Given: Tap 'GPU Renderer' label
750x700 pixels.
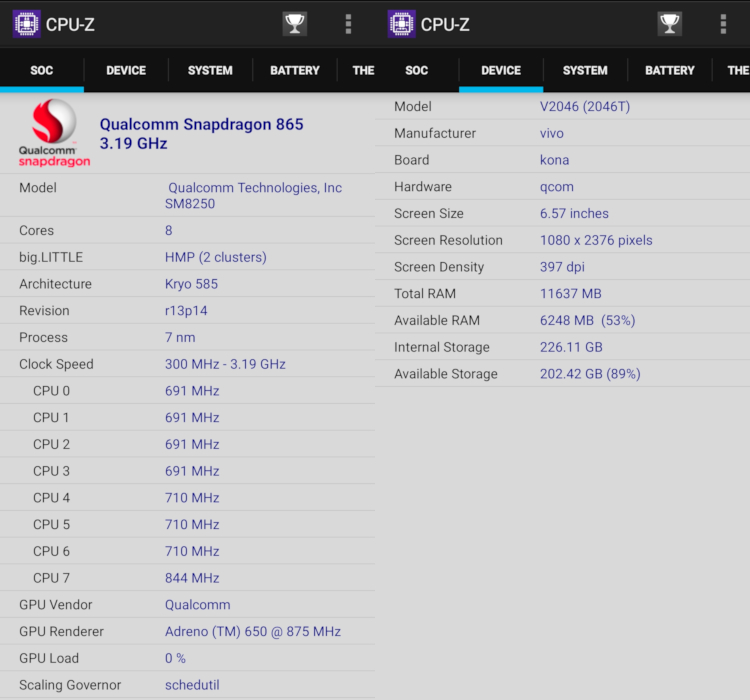Looking at the screenshot, I should (61, 632).
